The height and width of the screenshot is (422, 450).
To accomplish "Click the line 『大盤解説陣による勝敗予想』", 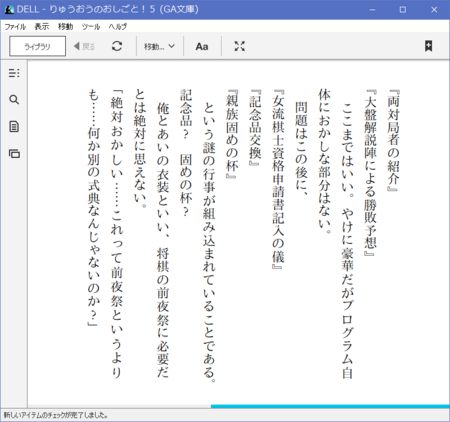I will tap(370, 173).
